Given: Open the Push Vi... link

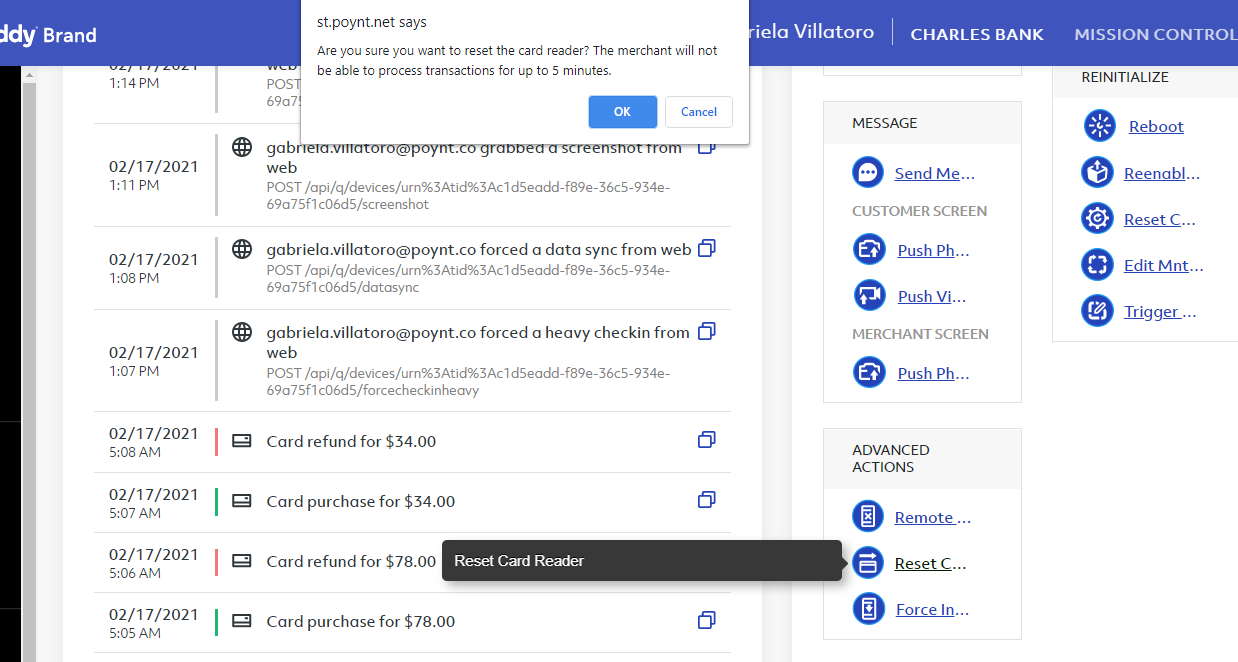Looking at the screenshot, I should pos(931,296).
